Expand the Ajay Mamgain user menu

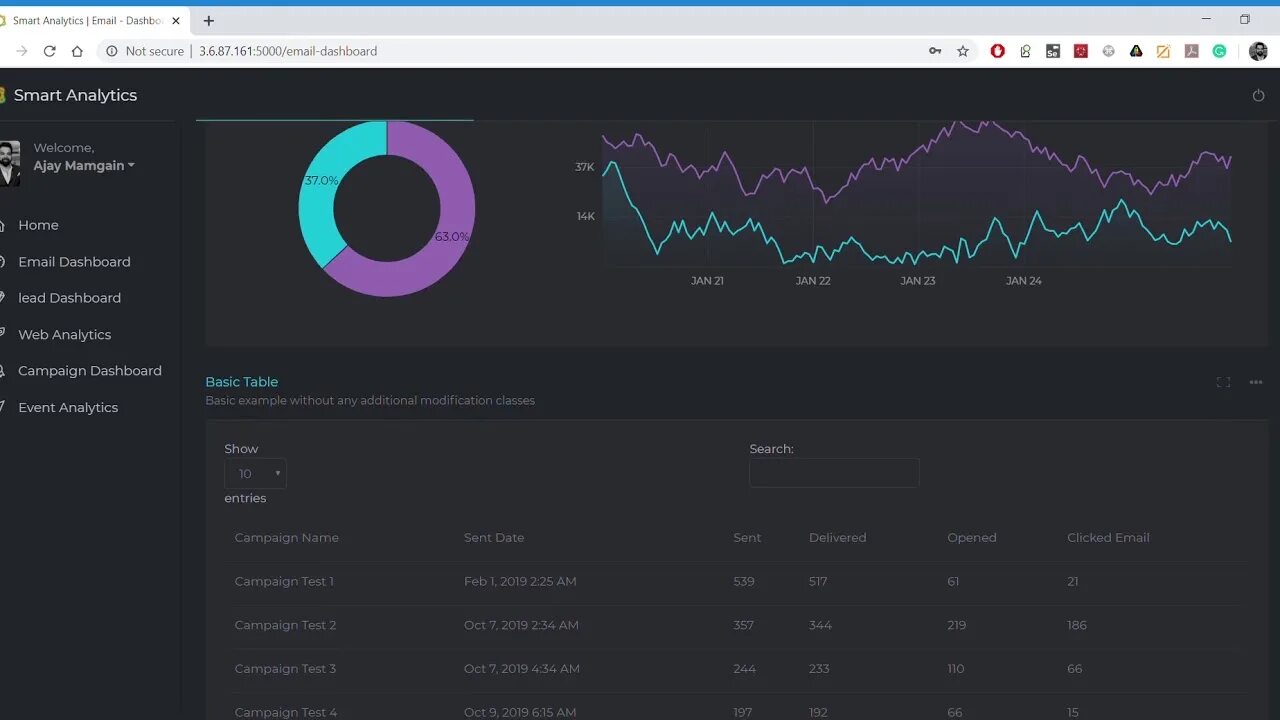[84, 166]
